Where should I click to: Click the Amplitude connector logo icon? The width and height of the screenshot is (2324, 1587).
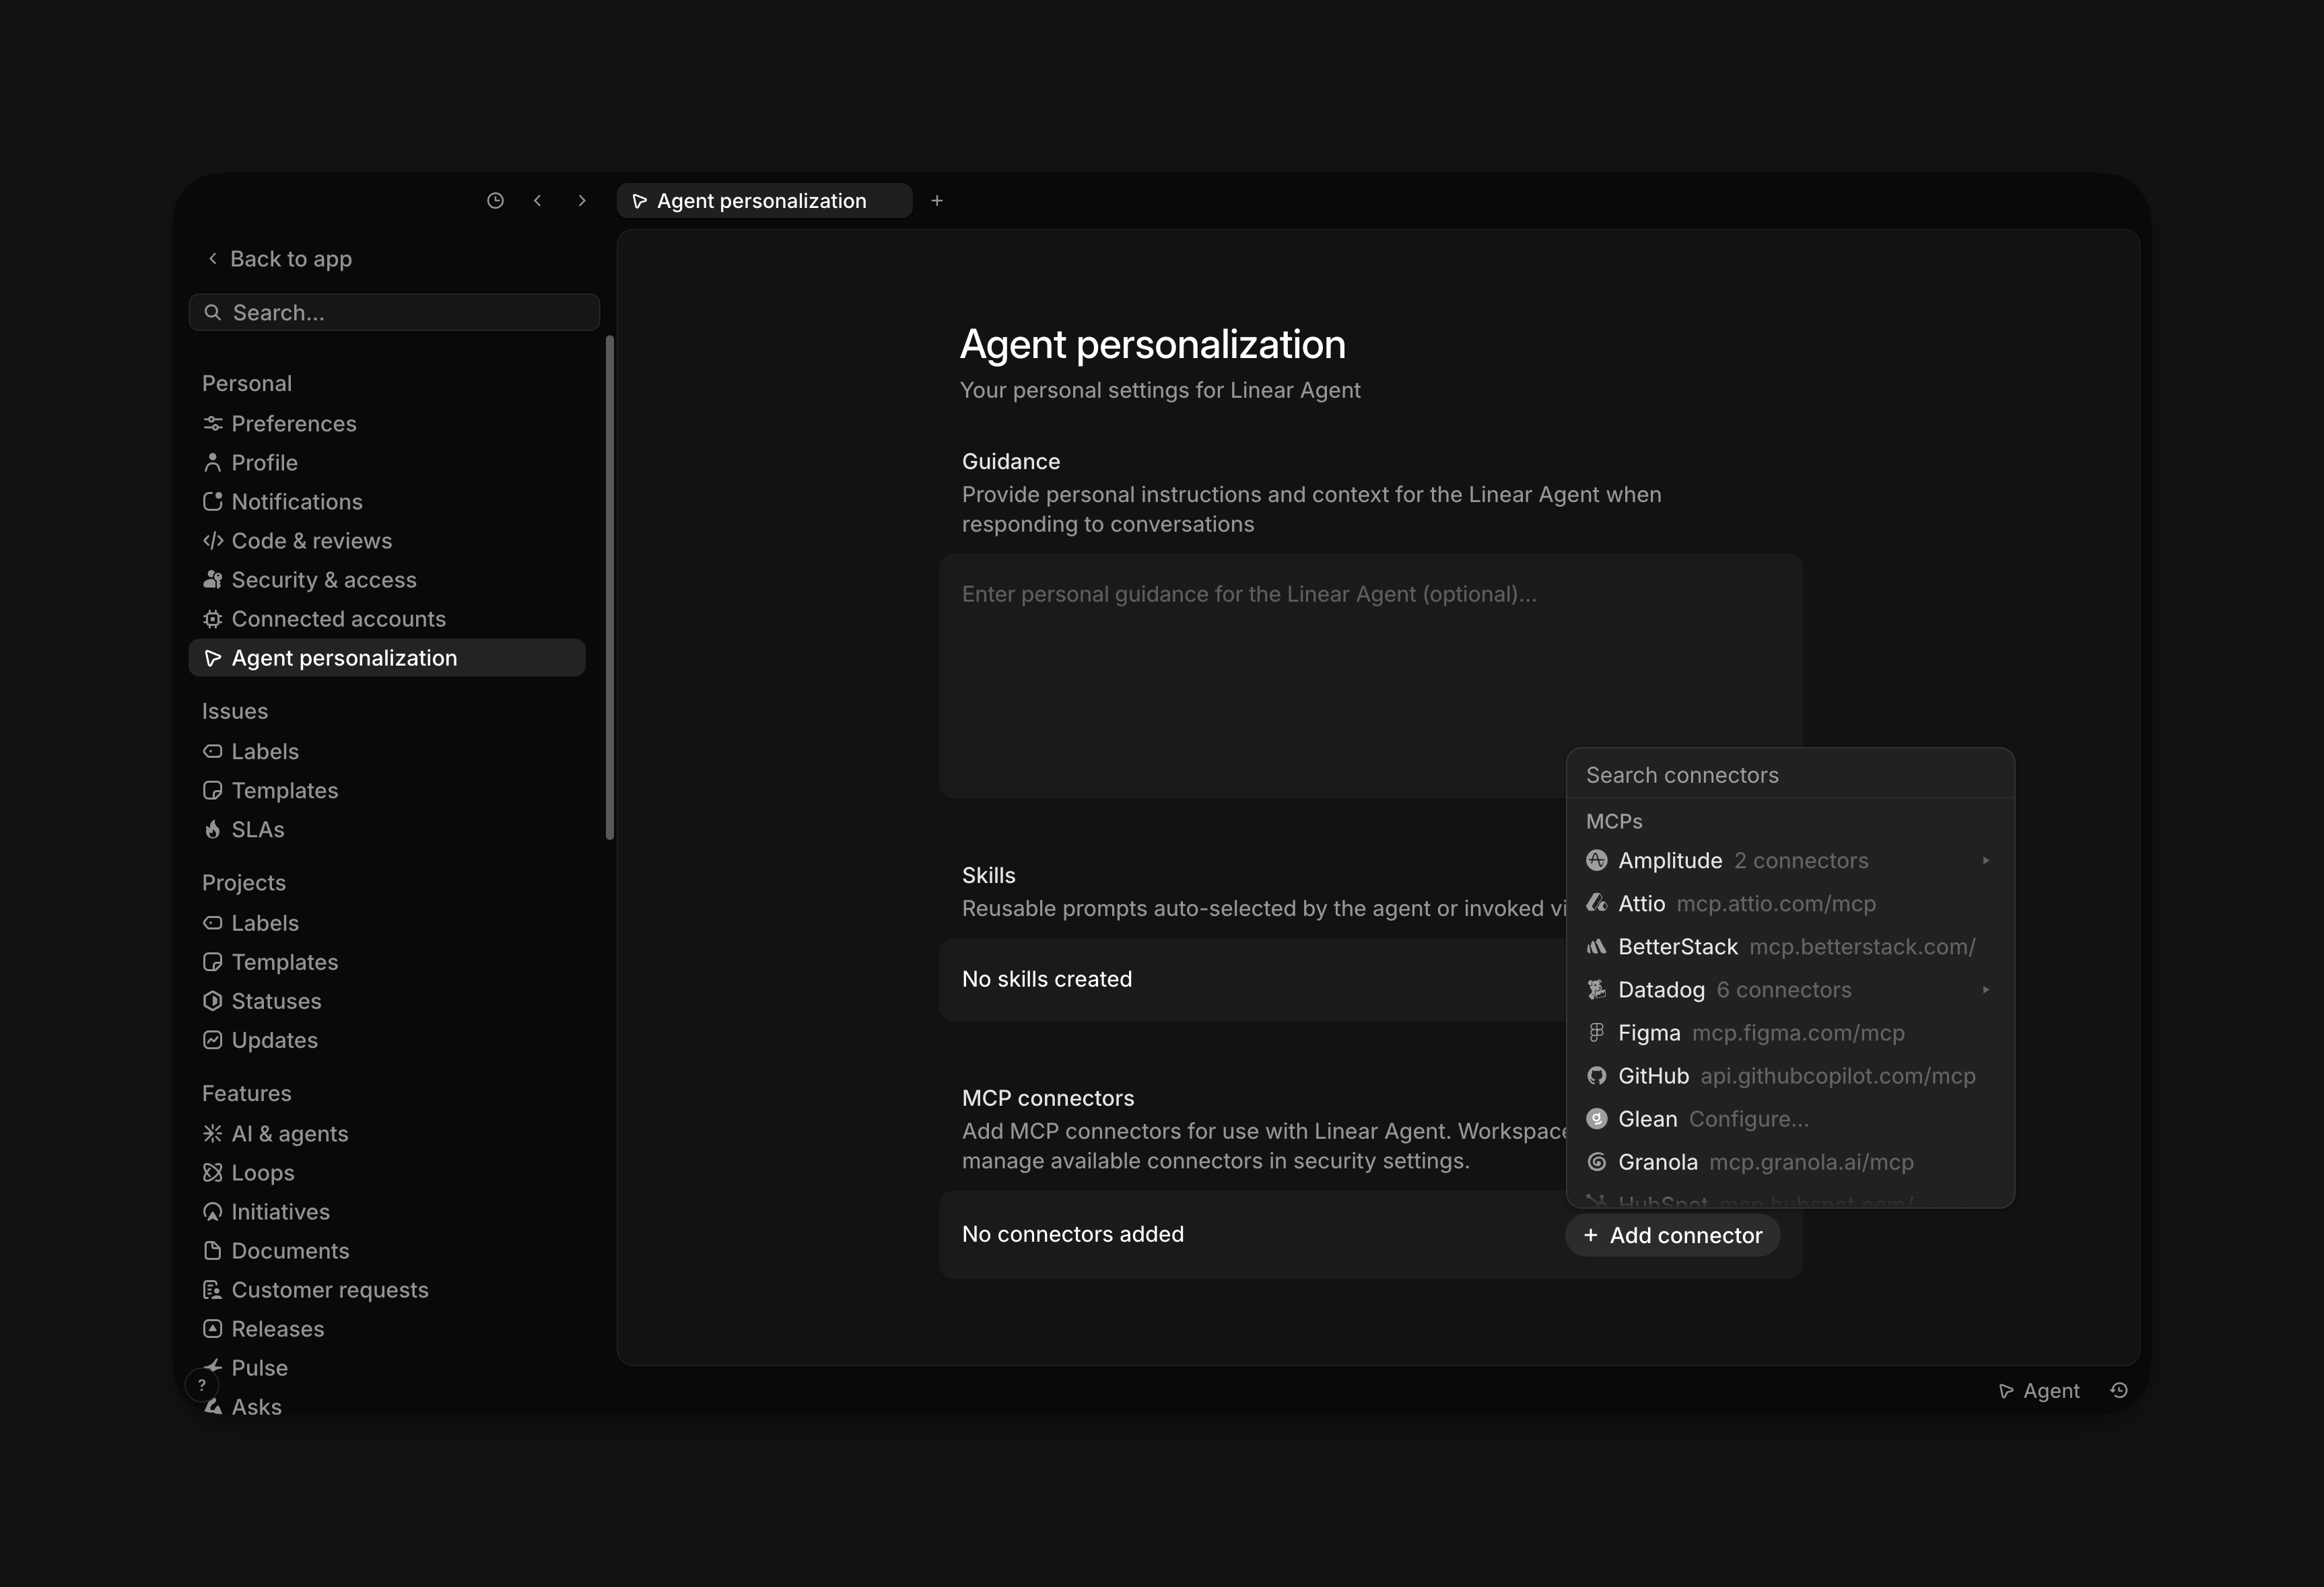1597,860
